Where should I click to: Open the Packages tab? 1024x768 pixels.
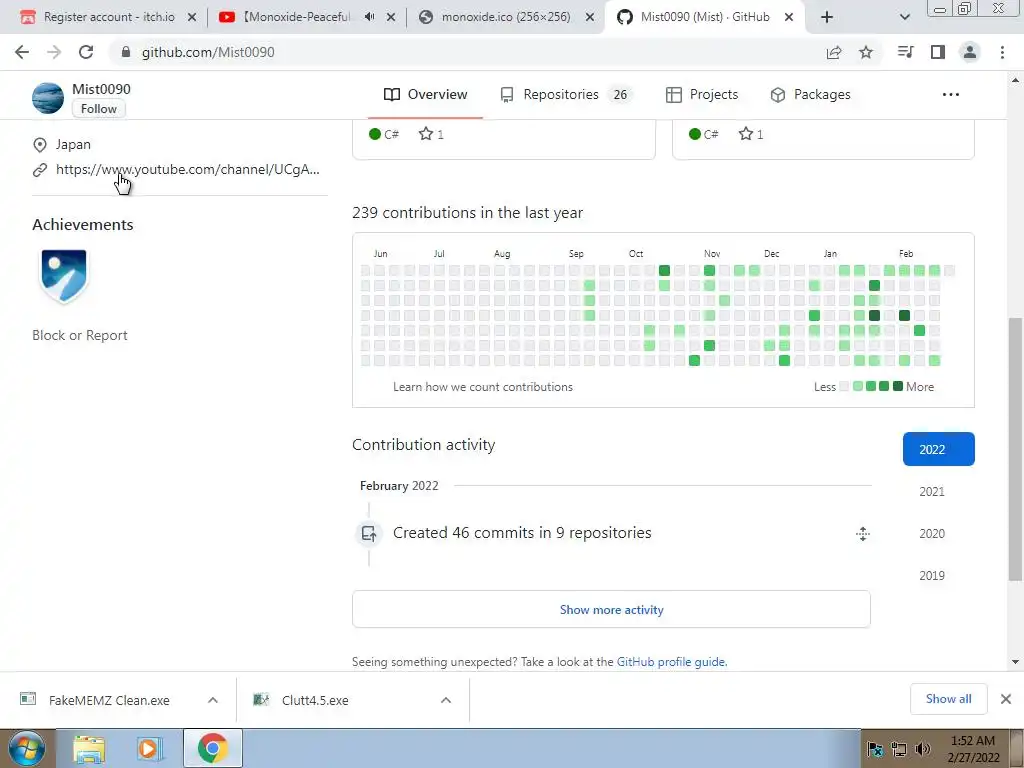pos(810,95)
